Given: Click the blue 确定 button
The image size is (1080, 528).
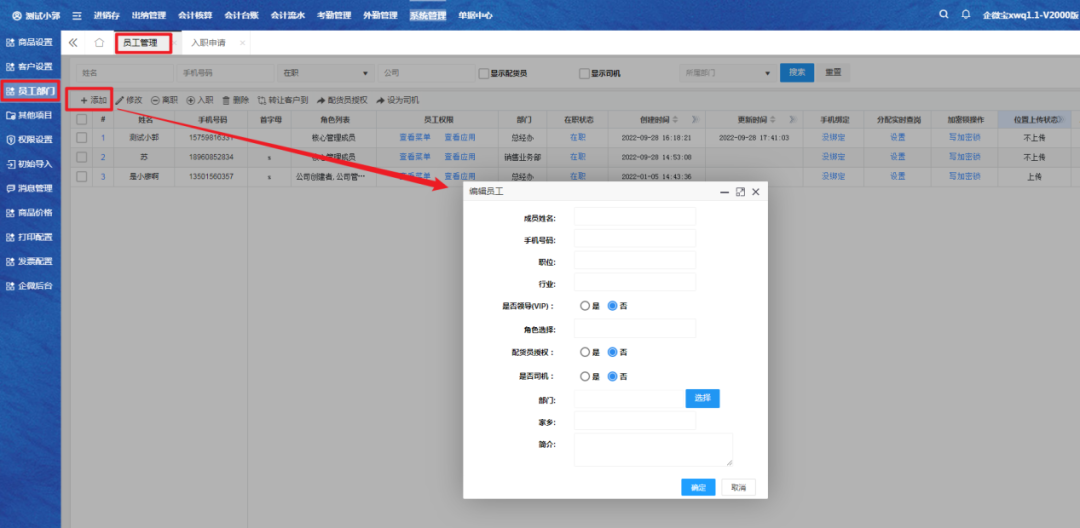Looking at the screenshot, I should pyautogui.click(x=697, y=487).
